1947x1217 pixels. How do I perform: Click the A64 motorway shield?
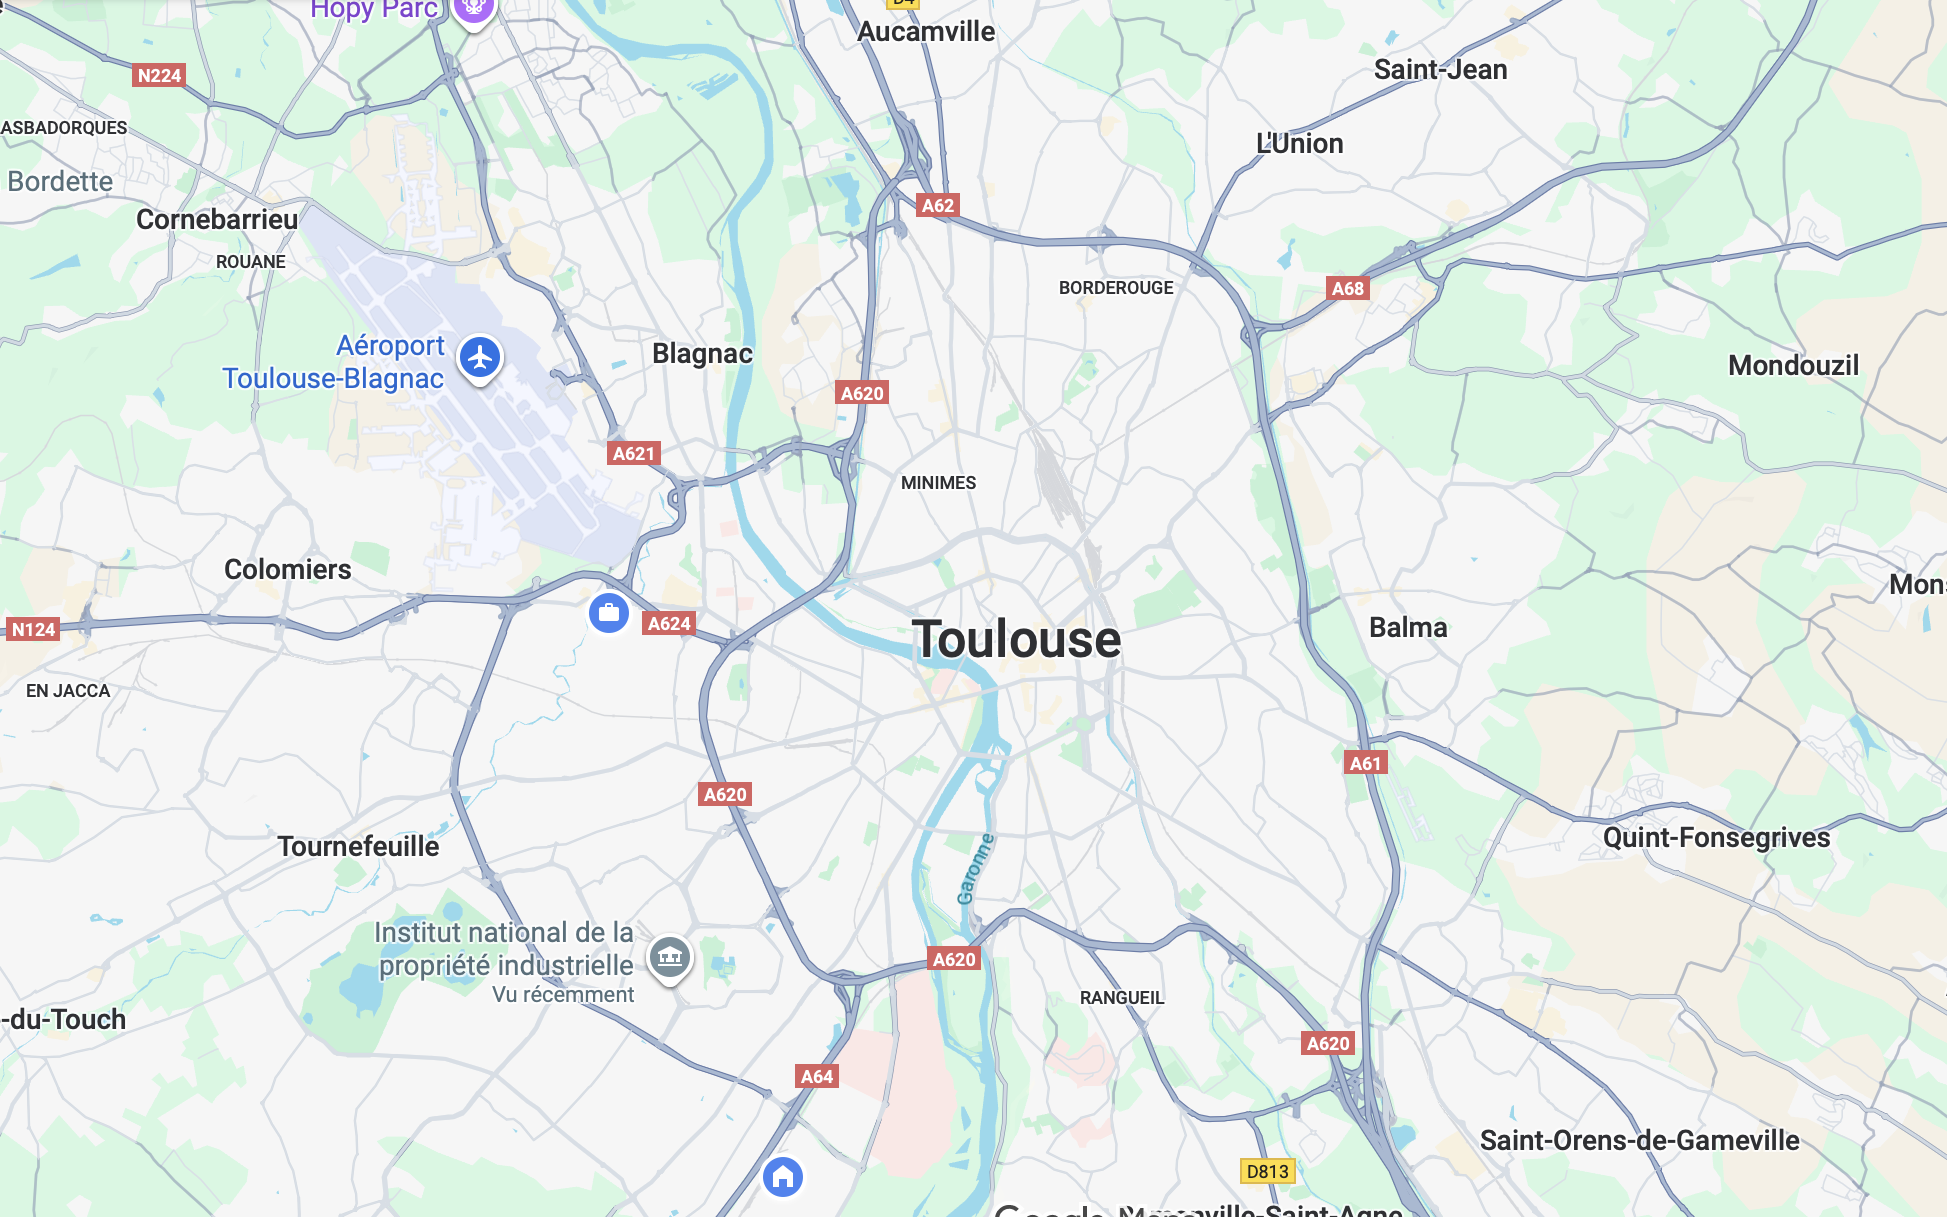point(817,1077)
